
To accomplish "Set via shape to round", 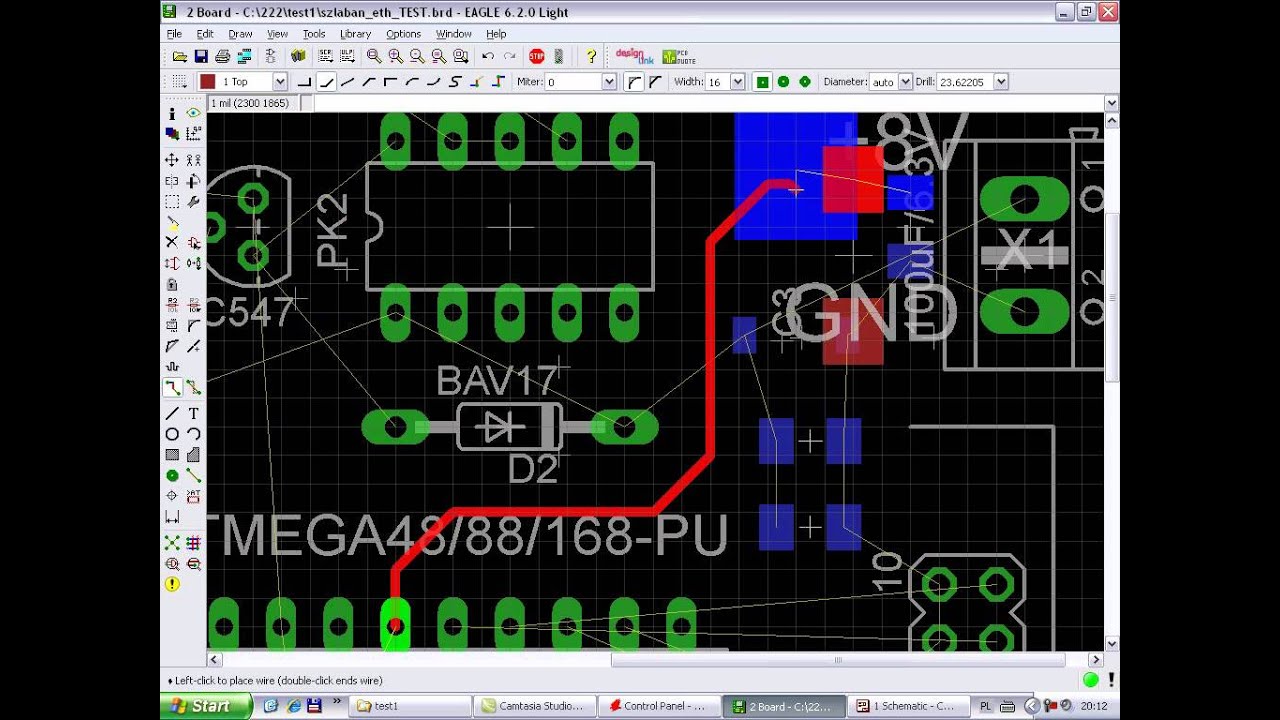I will coord(784,82).
